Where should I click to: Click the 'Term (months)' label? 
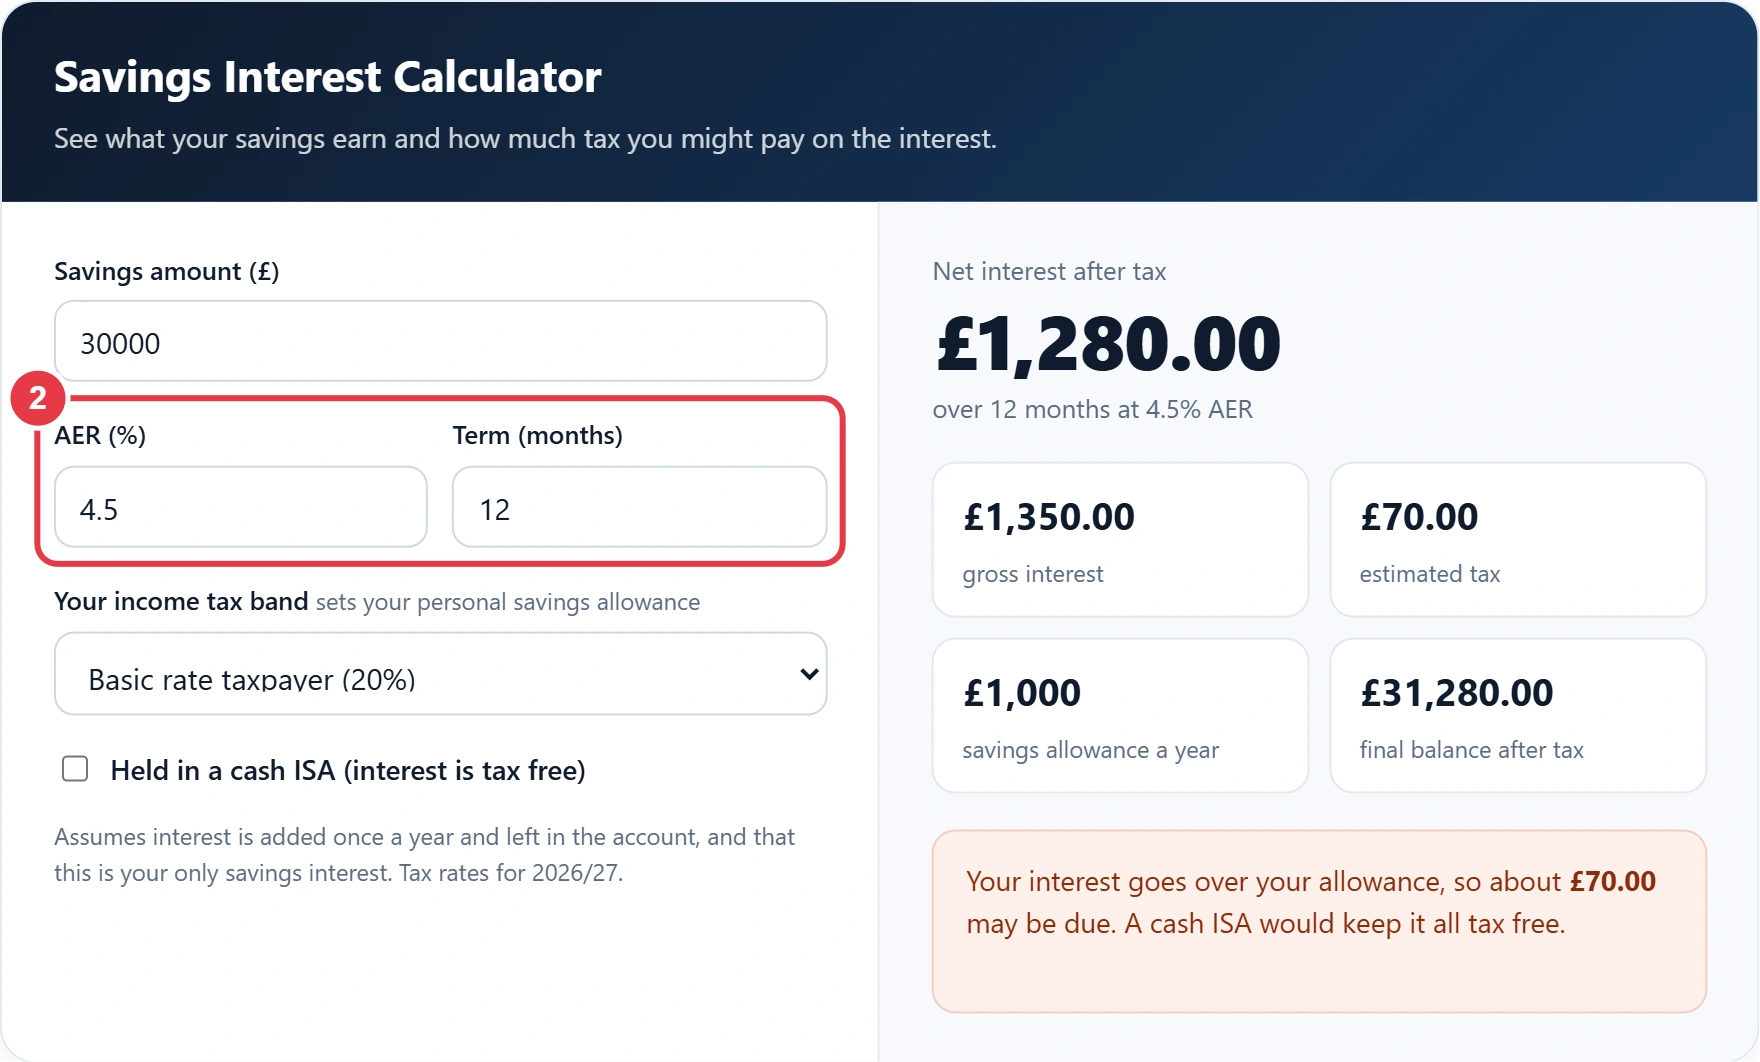(538, 435)
